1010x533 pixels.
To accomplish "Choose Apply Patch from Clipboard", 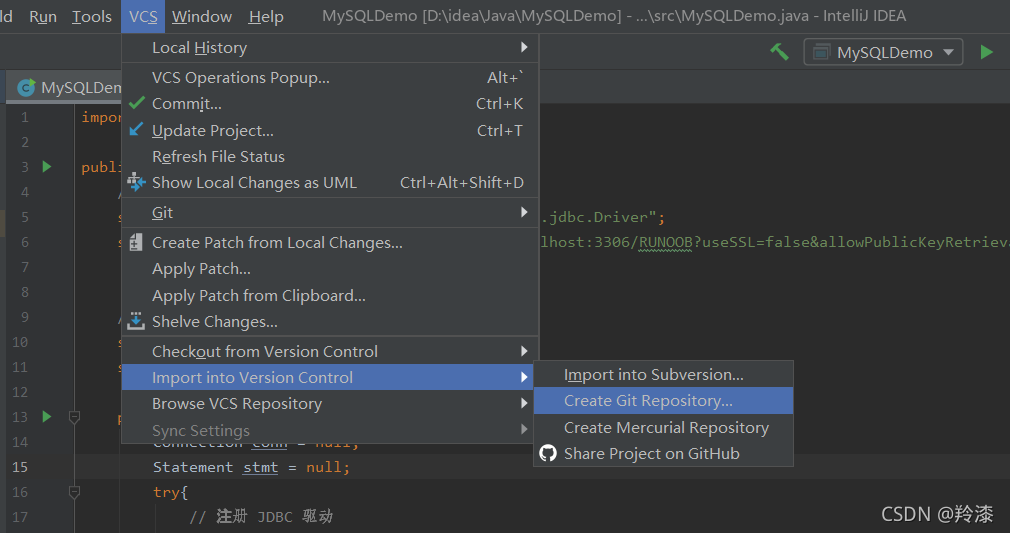I will 330,295.
